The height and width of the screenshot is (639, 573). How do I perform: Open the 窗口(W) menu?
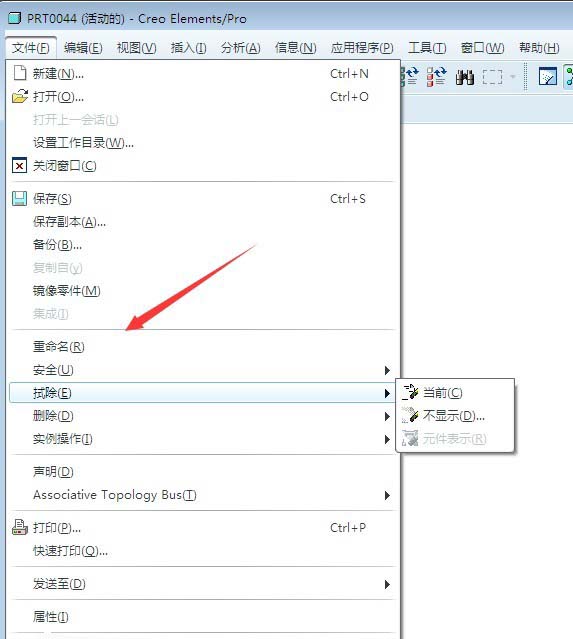click(x=483, y=48)
